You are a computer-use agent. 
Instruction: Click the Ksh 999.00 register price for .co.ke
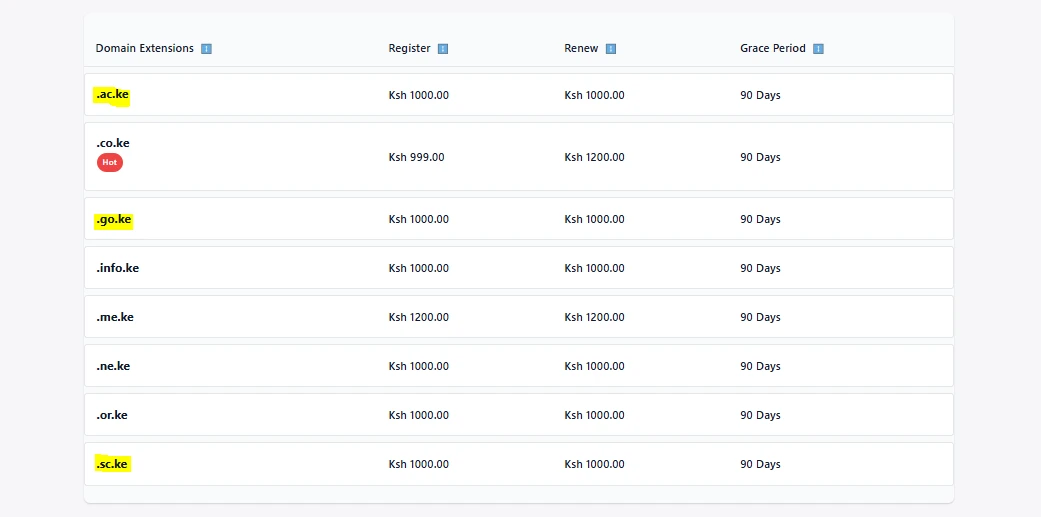pyautogui.click(x=416, y=157)
